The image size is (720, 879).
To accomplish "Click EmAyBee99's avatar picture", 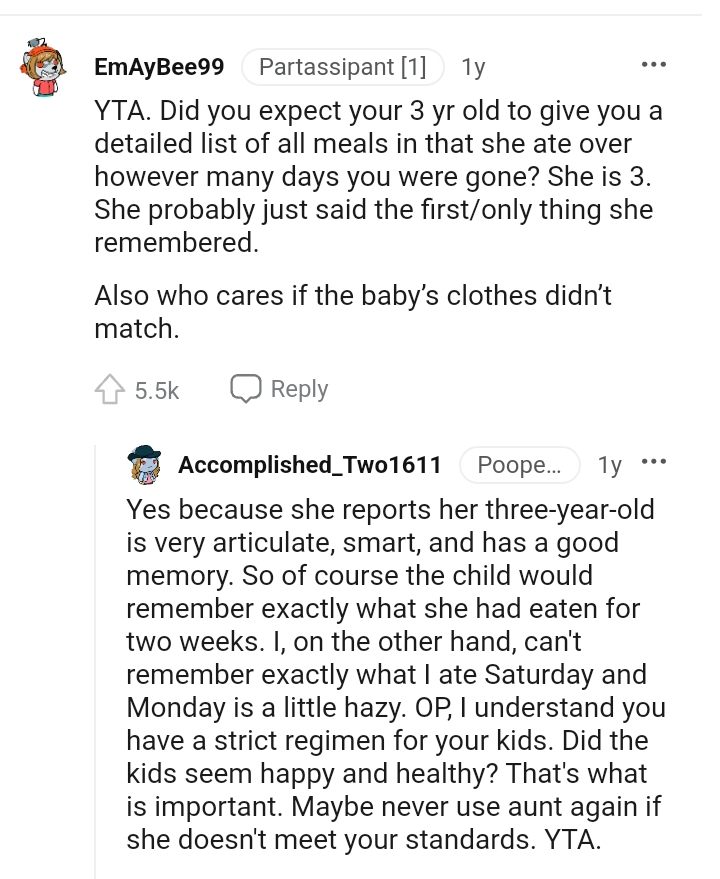I will point(44,67).
